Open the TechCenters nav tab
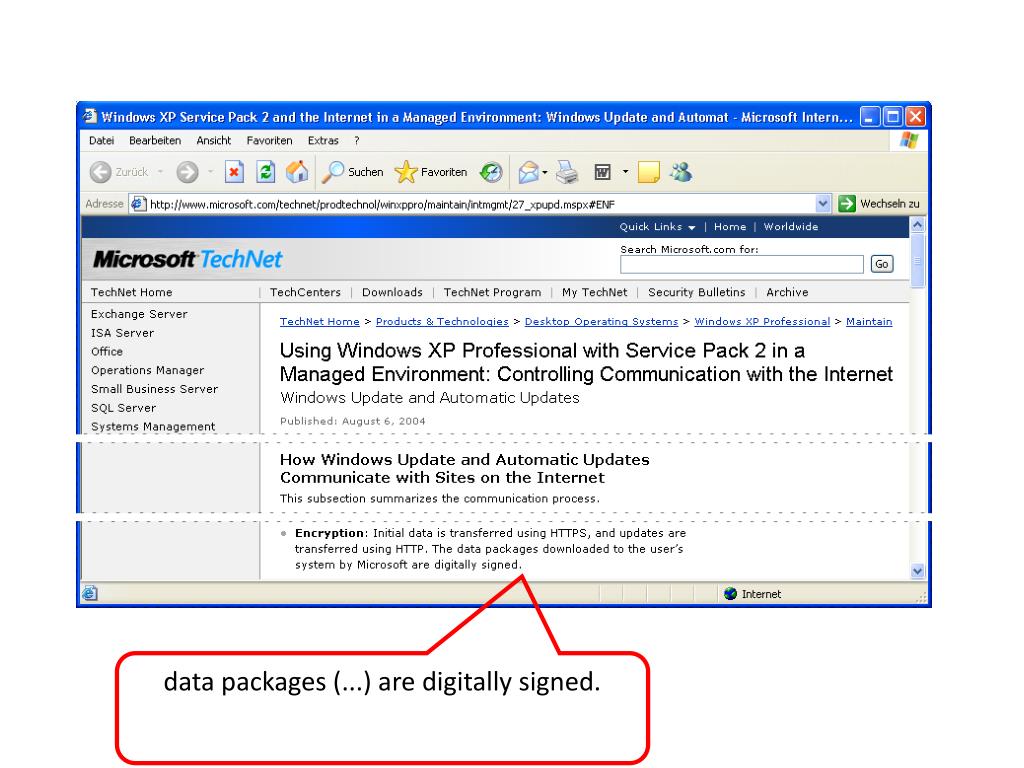The width and height of the screenshot is (1024, 768). coord(305,292)
